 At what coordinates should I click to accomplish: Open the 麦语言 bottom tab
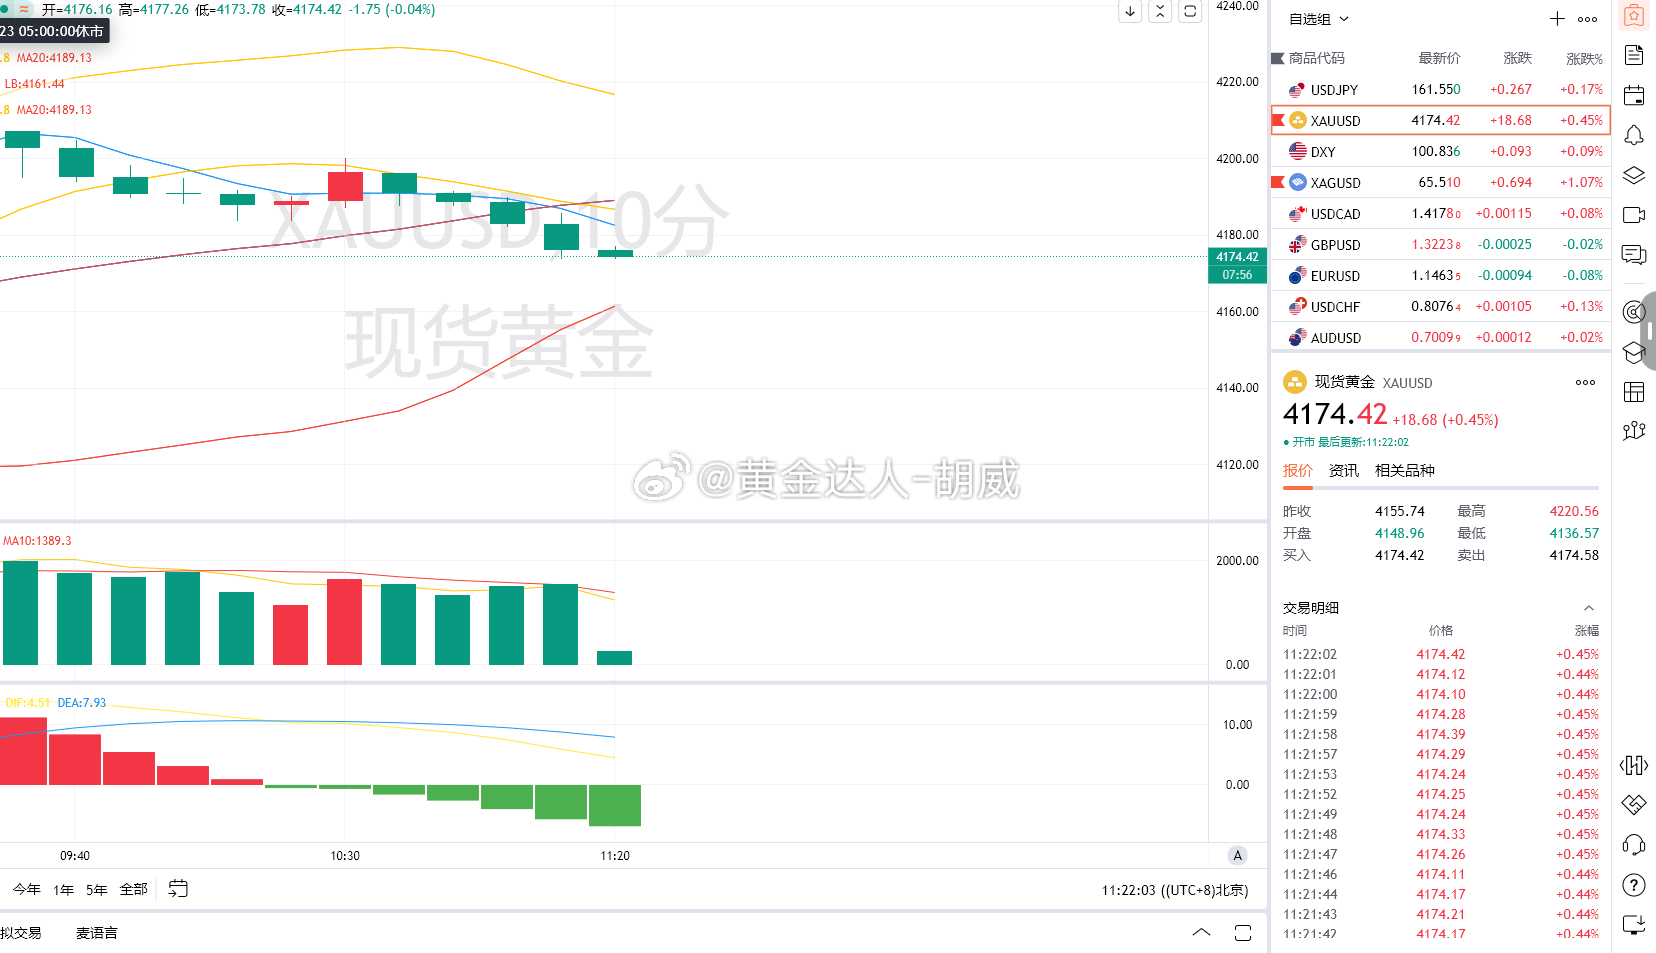pyautogui.click(x=96, y=933)
